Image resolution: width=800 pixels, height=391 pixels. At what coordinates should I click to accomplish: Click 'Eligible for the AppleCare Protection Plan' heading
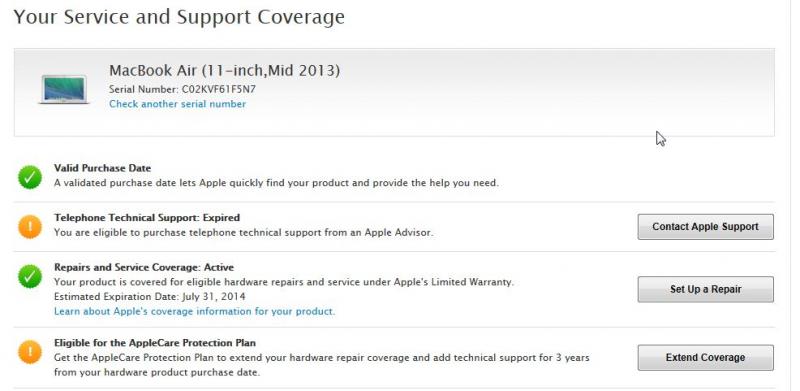click(155, 343)
